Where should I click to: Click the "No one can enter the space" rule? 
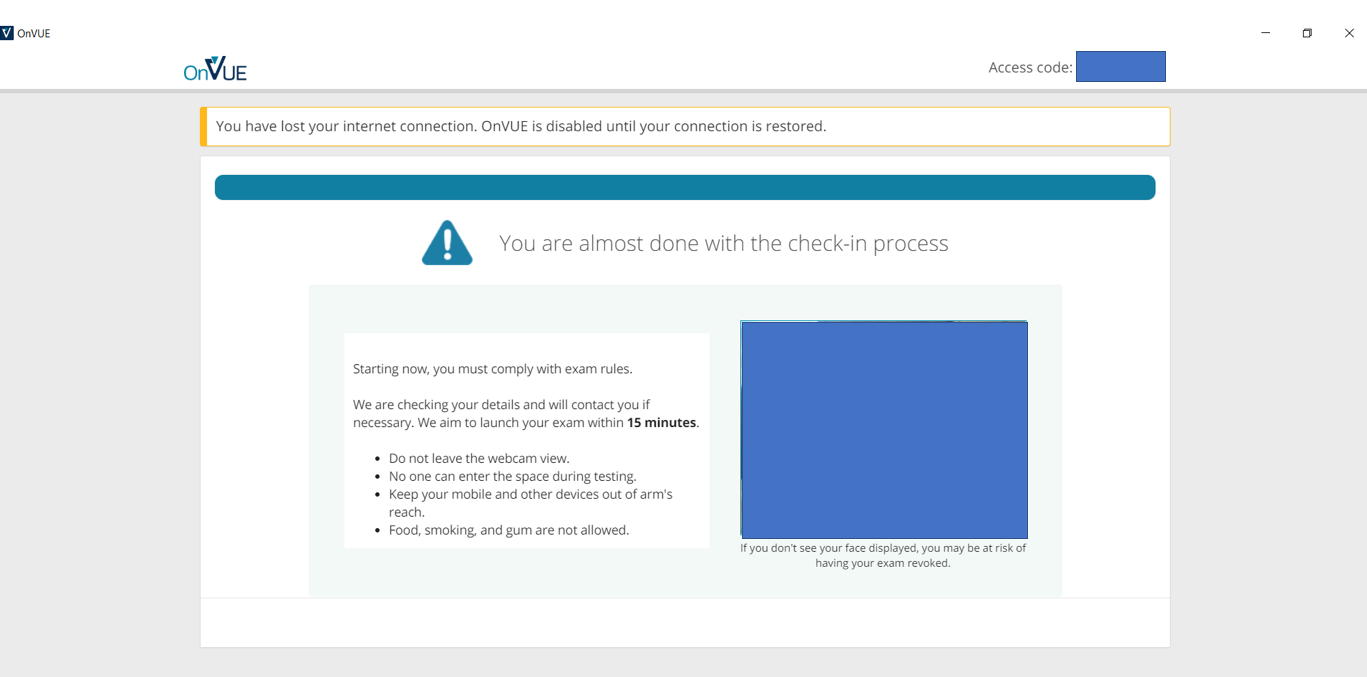tap(512, 476)
